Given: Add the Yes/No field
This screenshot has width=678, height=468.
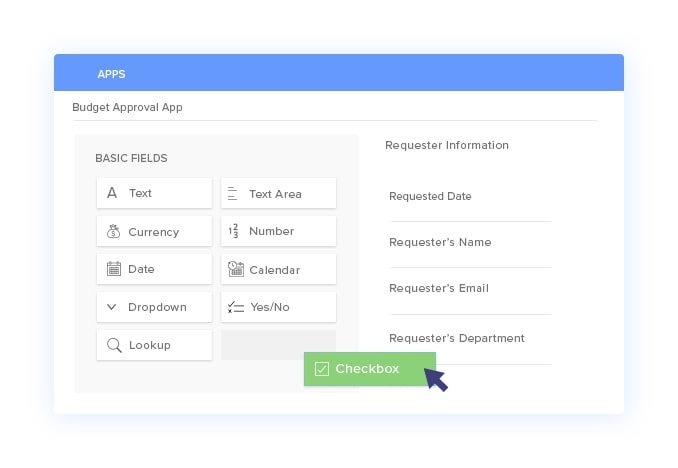Looking at the screenshot, I should point(278,307).
